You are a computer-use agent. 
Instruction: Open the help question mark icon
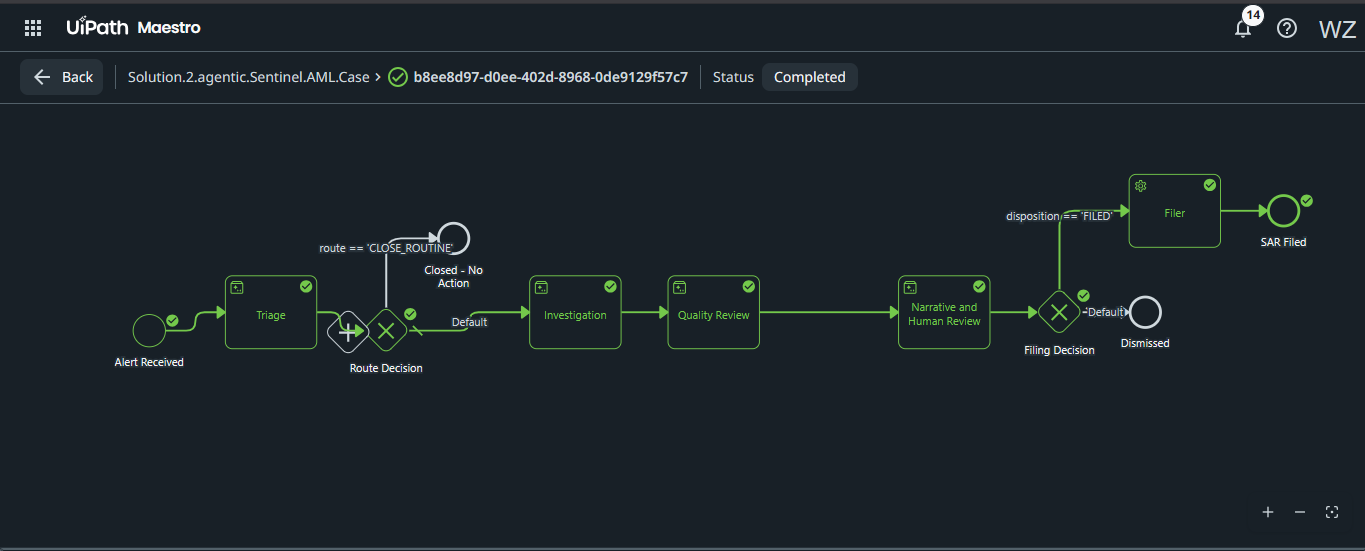(1287, 28)
